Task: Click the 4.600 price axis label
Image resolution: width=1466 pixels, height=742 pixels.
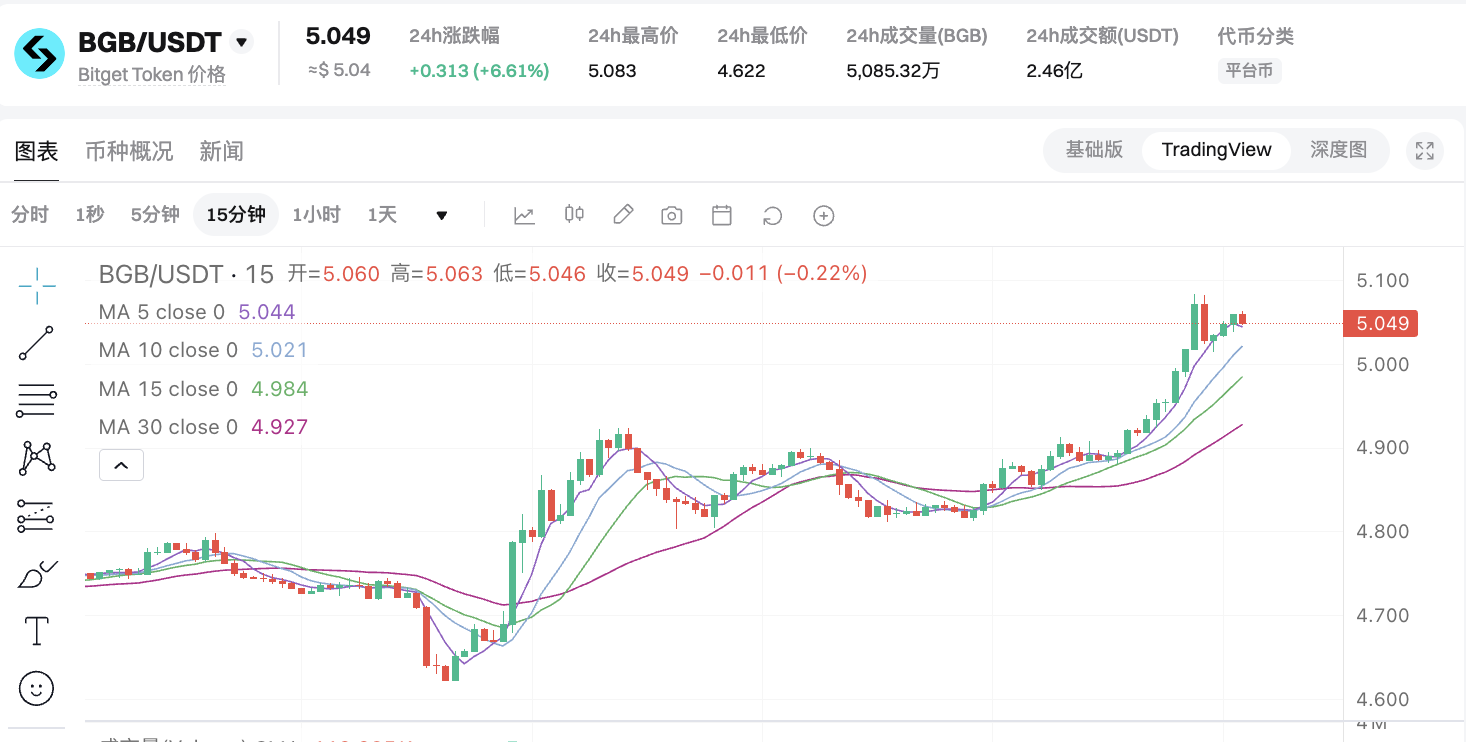Action: pos(1382,699)
